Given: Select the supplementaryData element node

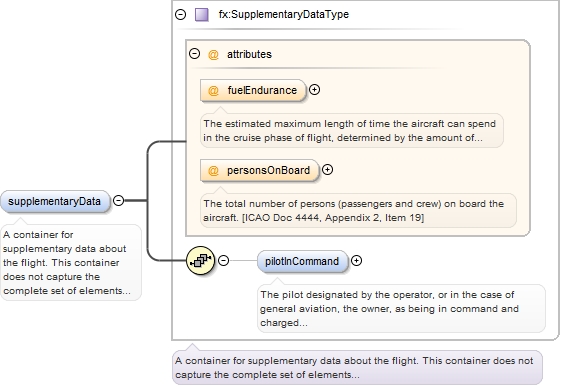Looking at the screenshot, I should click(x=55, y=202).
